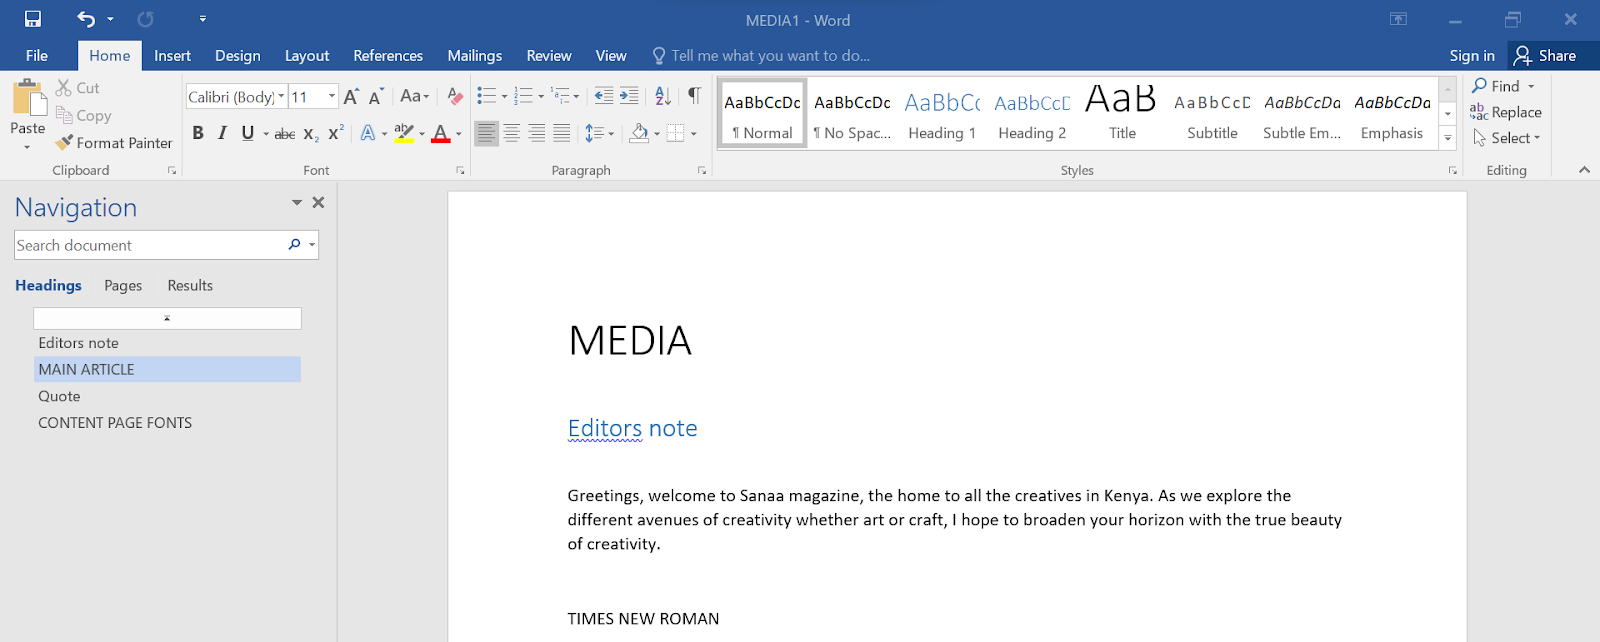Screen dimensions: 1600x642
Task: Toggle superscript formatting
Action: tap(336, 133)
